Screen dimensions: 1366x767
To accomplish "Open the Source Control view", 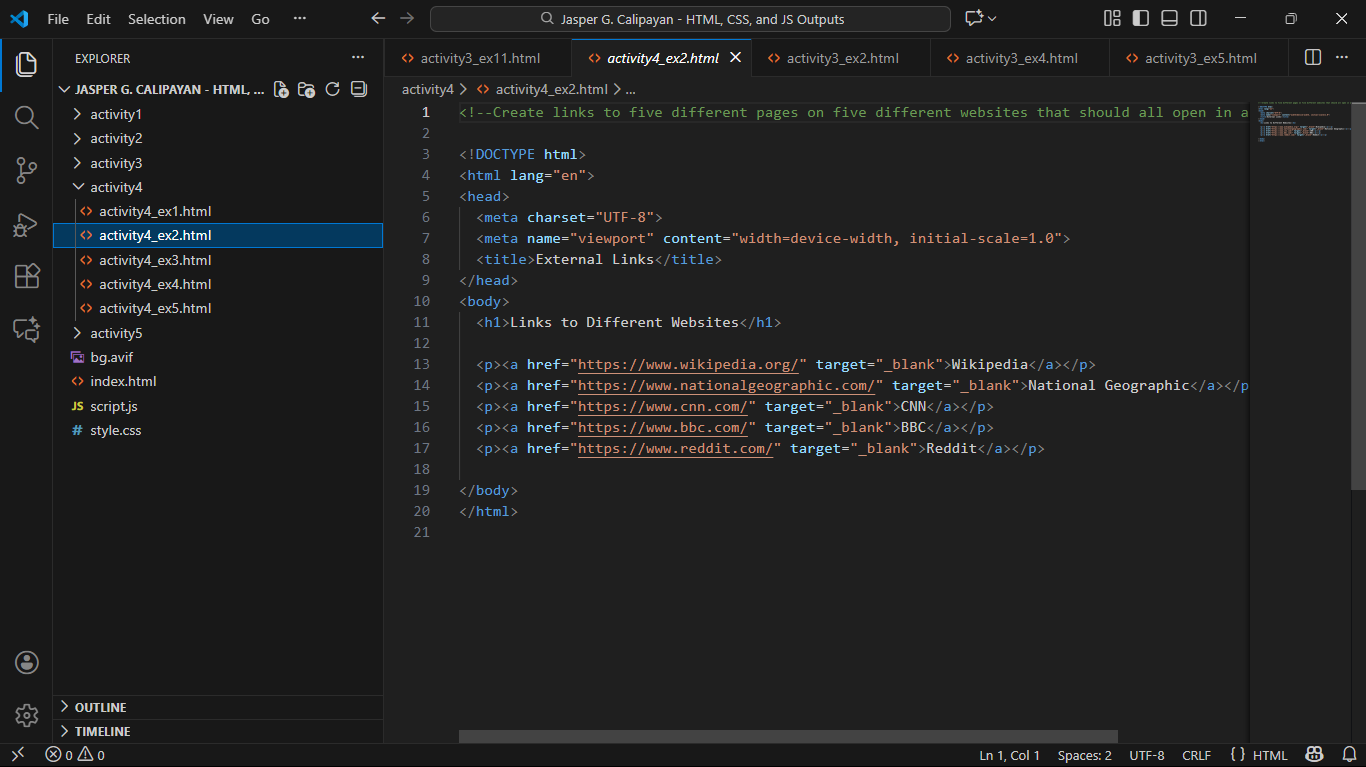I will point(27,171).
